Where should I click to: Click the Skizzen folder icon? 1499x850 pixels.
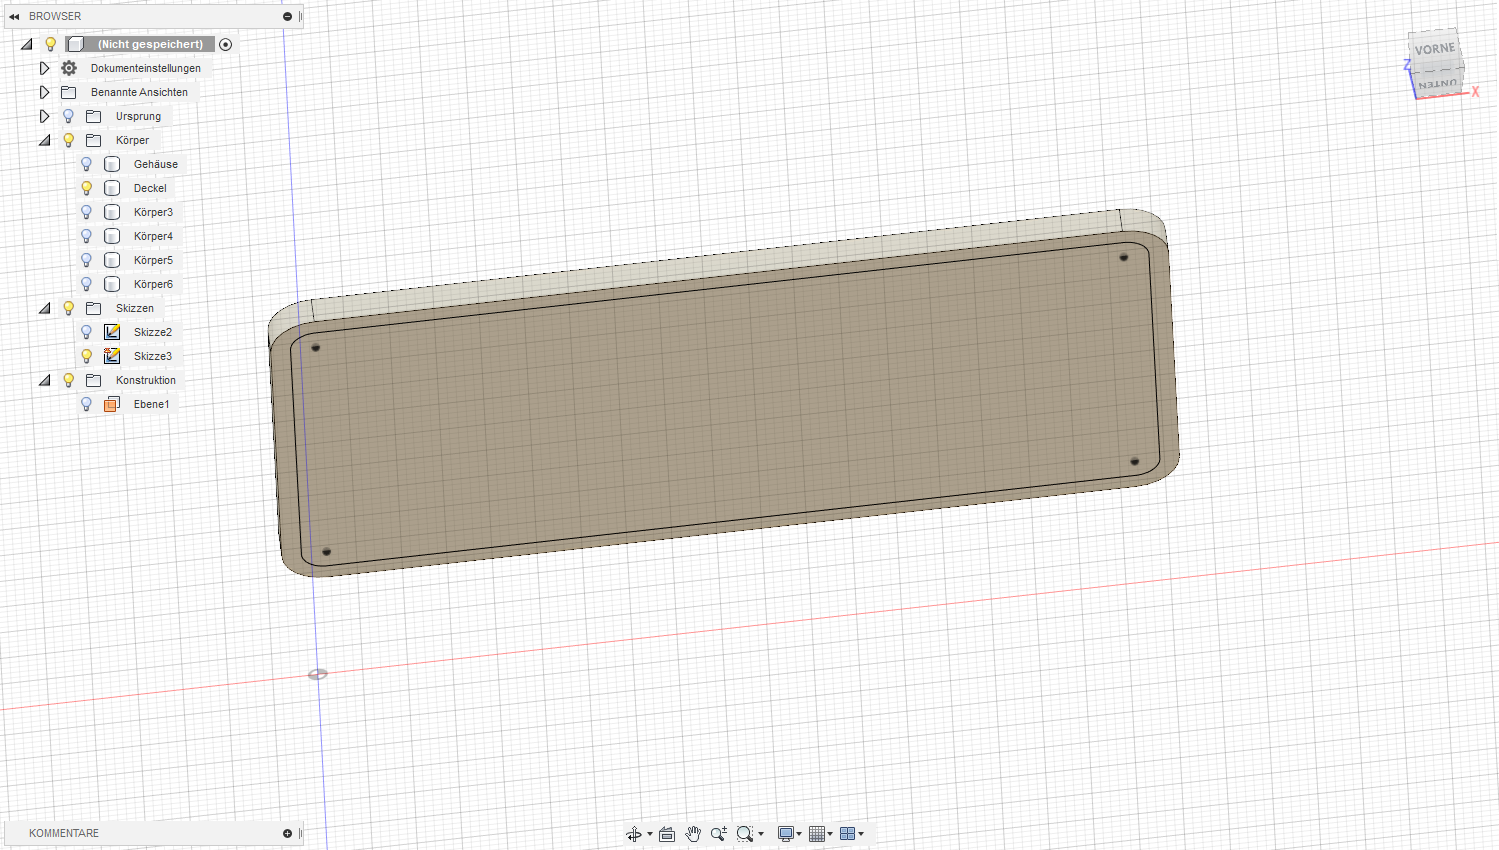pos(94,308)
